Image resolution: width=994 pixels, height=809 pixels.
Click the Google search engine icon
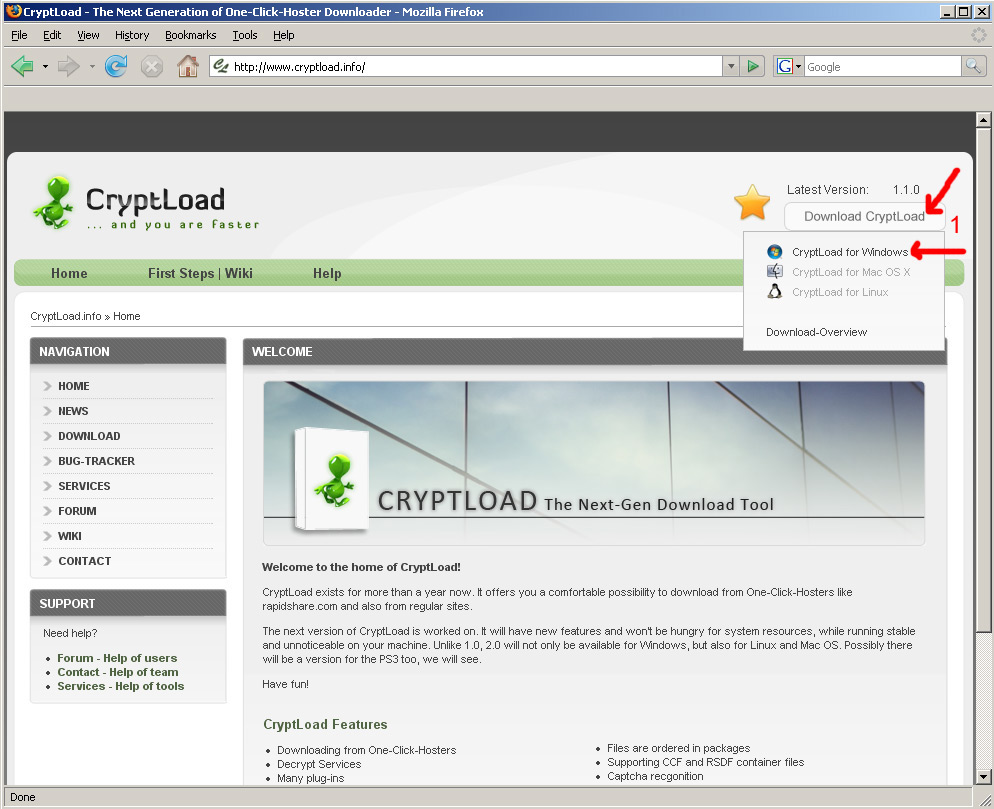pos(784,66)
